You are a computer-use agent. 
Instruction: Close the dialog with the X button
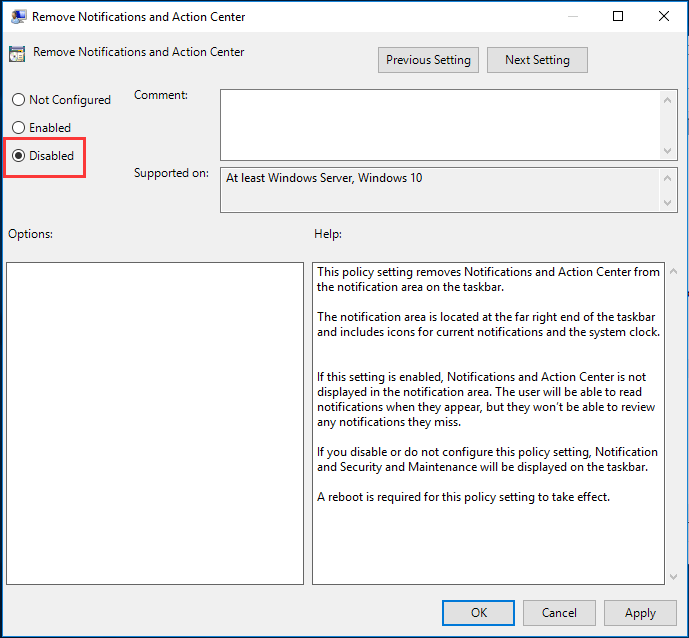coord(664,16)
